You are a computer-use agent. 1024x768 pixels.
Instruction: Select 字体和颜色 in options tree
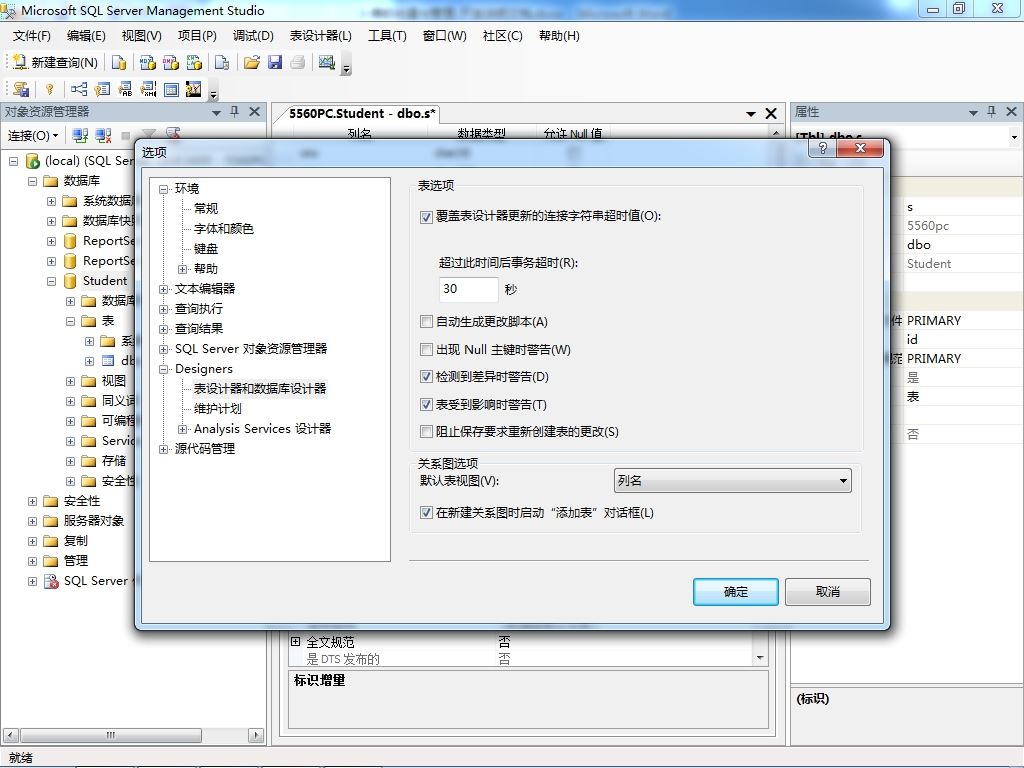(223, 229)
